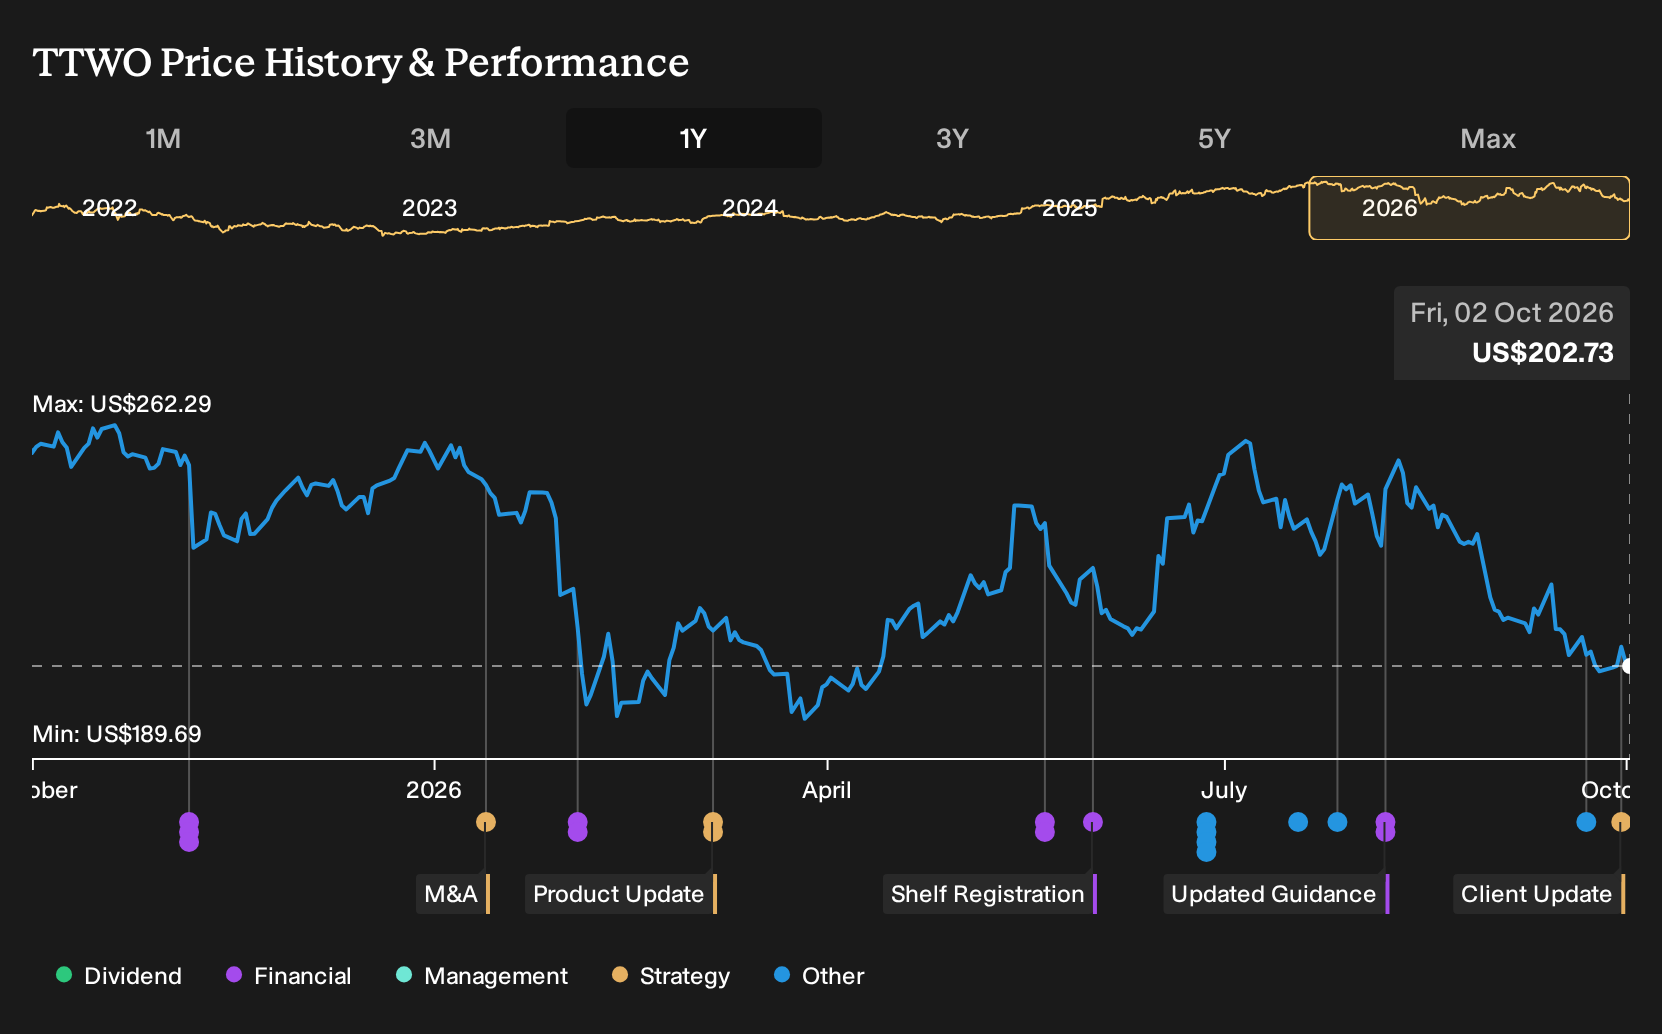
Task: Click the "April" axis label
Action: click(x=827, y=790)
